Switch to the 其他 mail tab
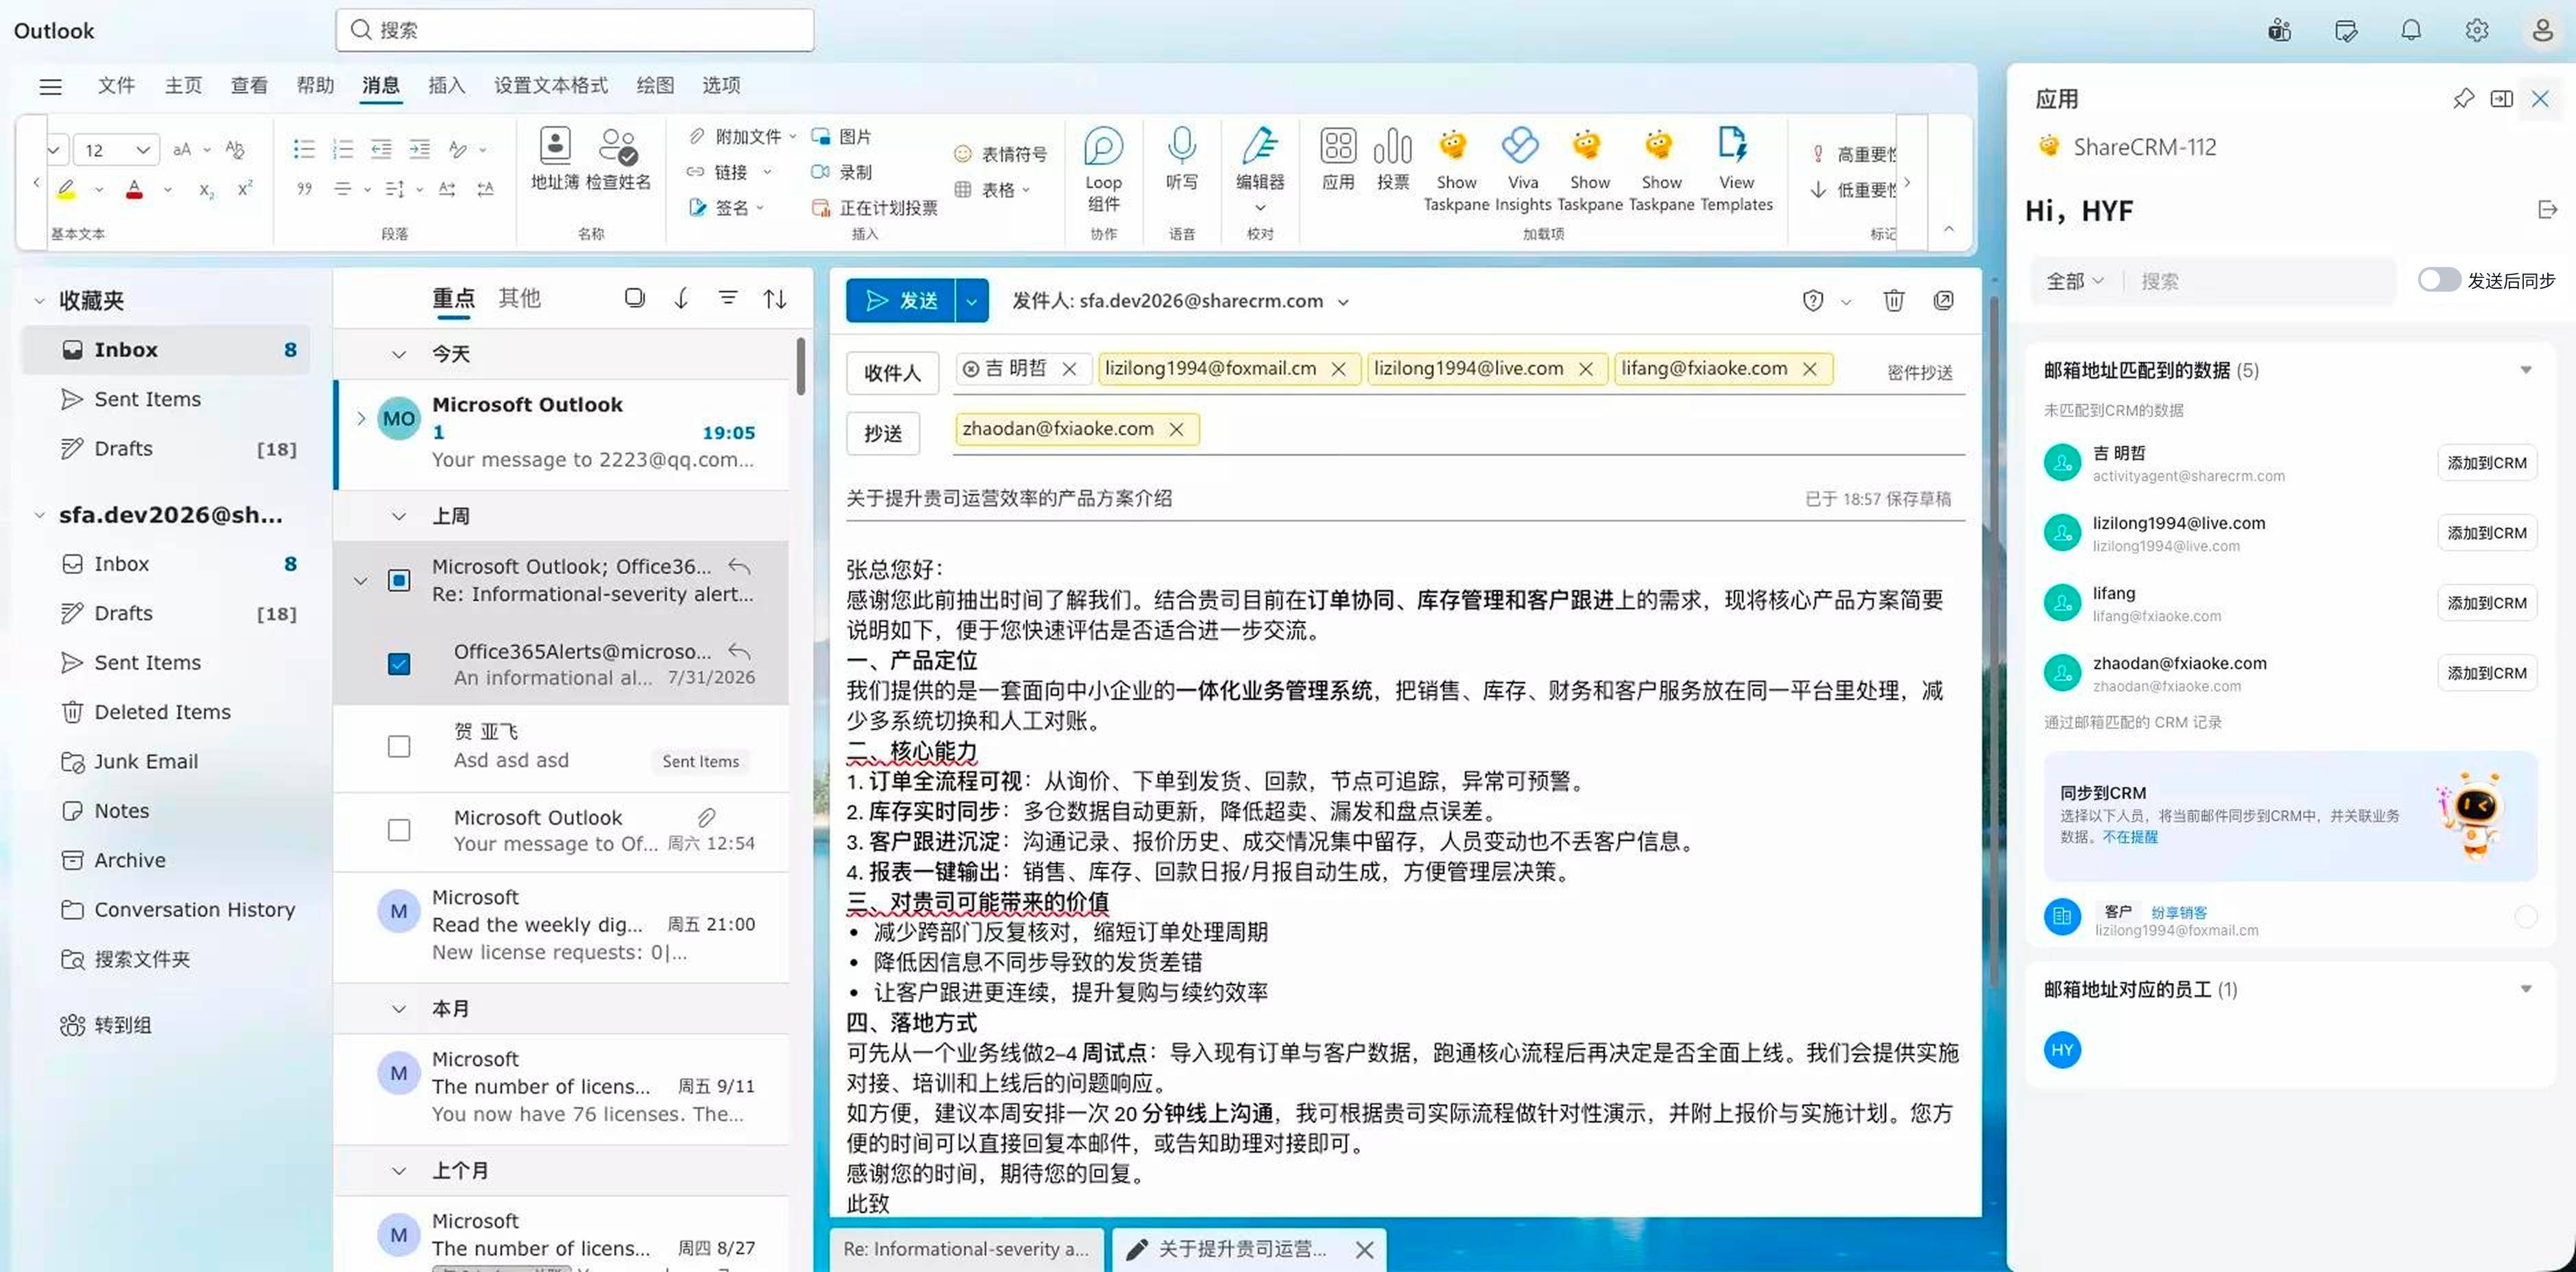The image size is (2576, 1272). (519, 298)
